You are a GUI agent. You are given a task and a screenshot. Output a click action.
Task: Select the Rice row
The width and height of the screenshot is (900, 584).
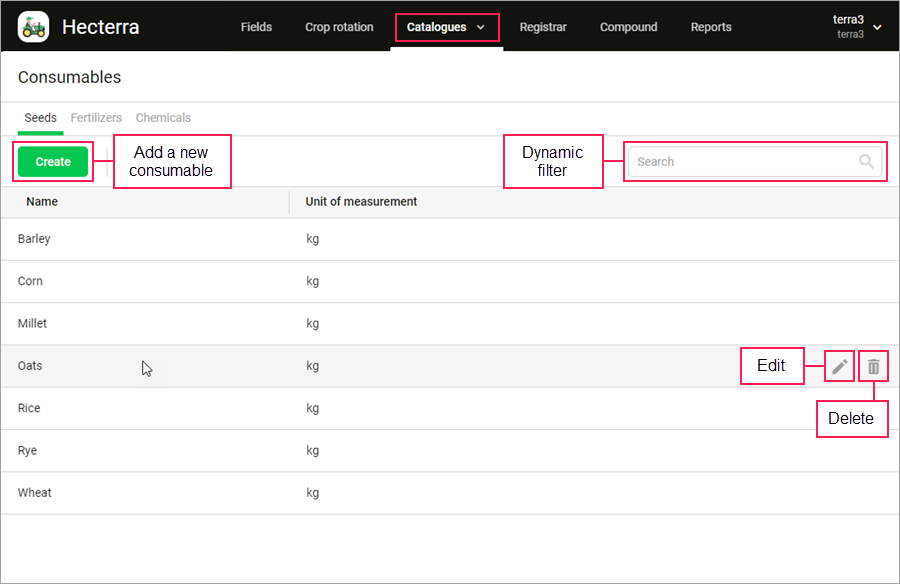tap(450, 408)
